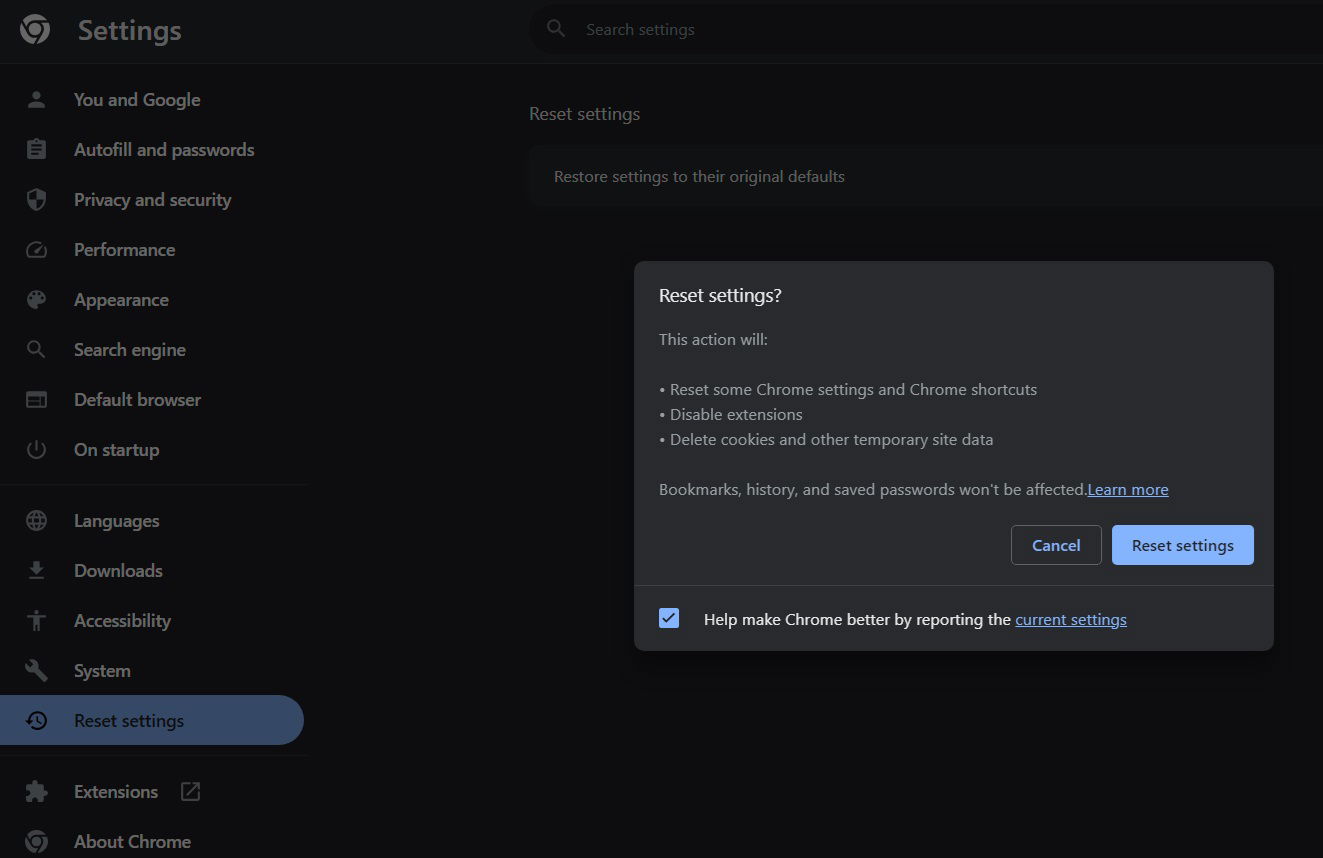Open Default browser via window icon
Viewport: 1323px width, 858px height.
36,399
